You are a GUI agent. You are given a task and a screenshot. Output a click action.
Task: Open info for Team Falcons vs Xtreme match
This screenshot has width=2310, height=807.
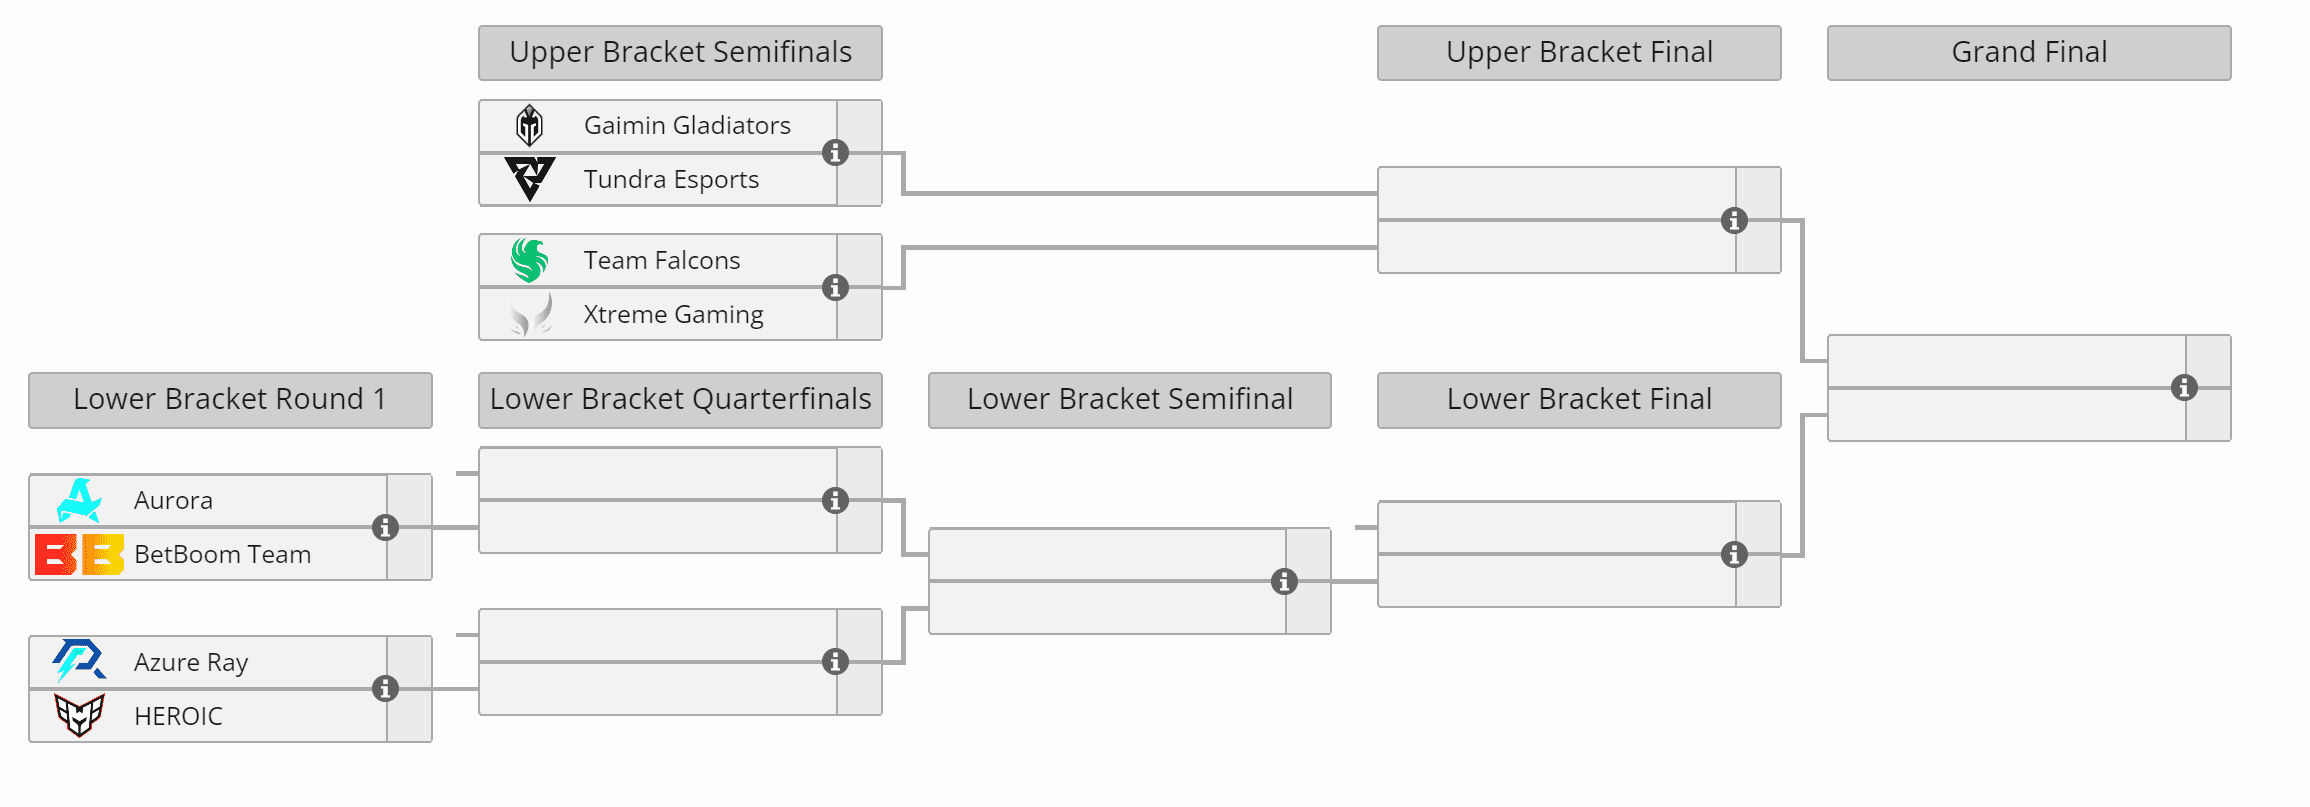(x=835, y=288)
